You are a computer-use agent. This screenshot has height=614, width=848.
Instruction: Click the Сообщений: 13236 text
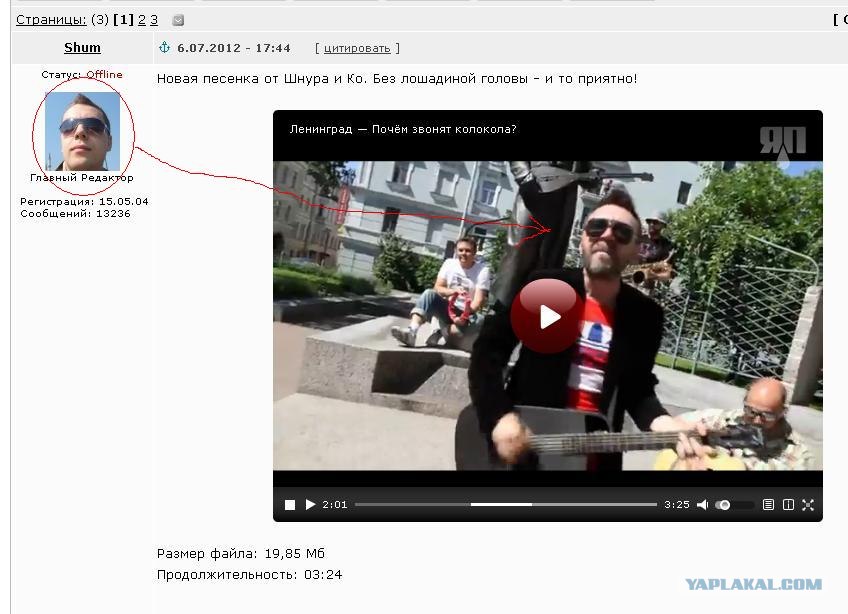click(x=75, y=214)
